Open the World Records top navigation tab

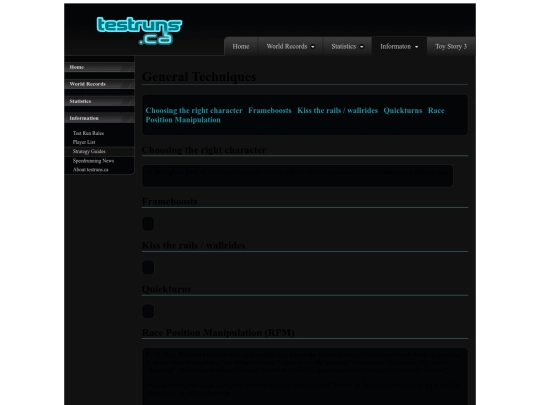click(x=287, y=46)
